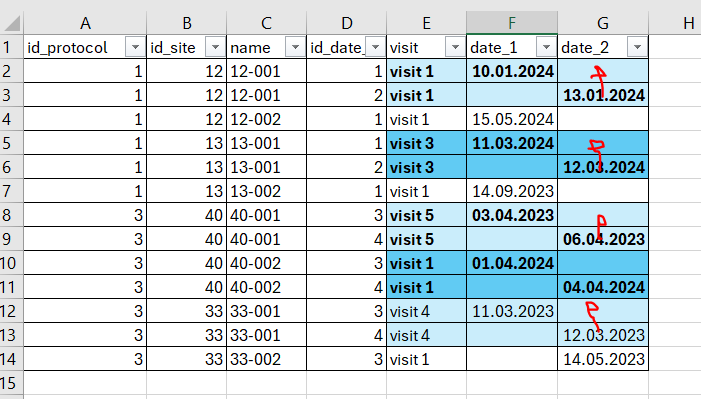Screen dimensions: 701x399
Task: Open the visit column filter dropdown
Action: click(455, 47)
